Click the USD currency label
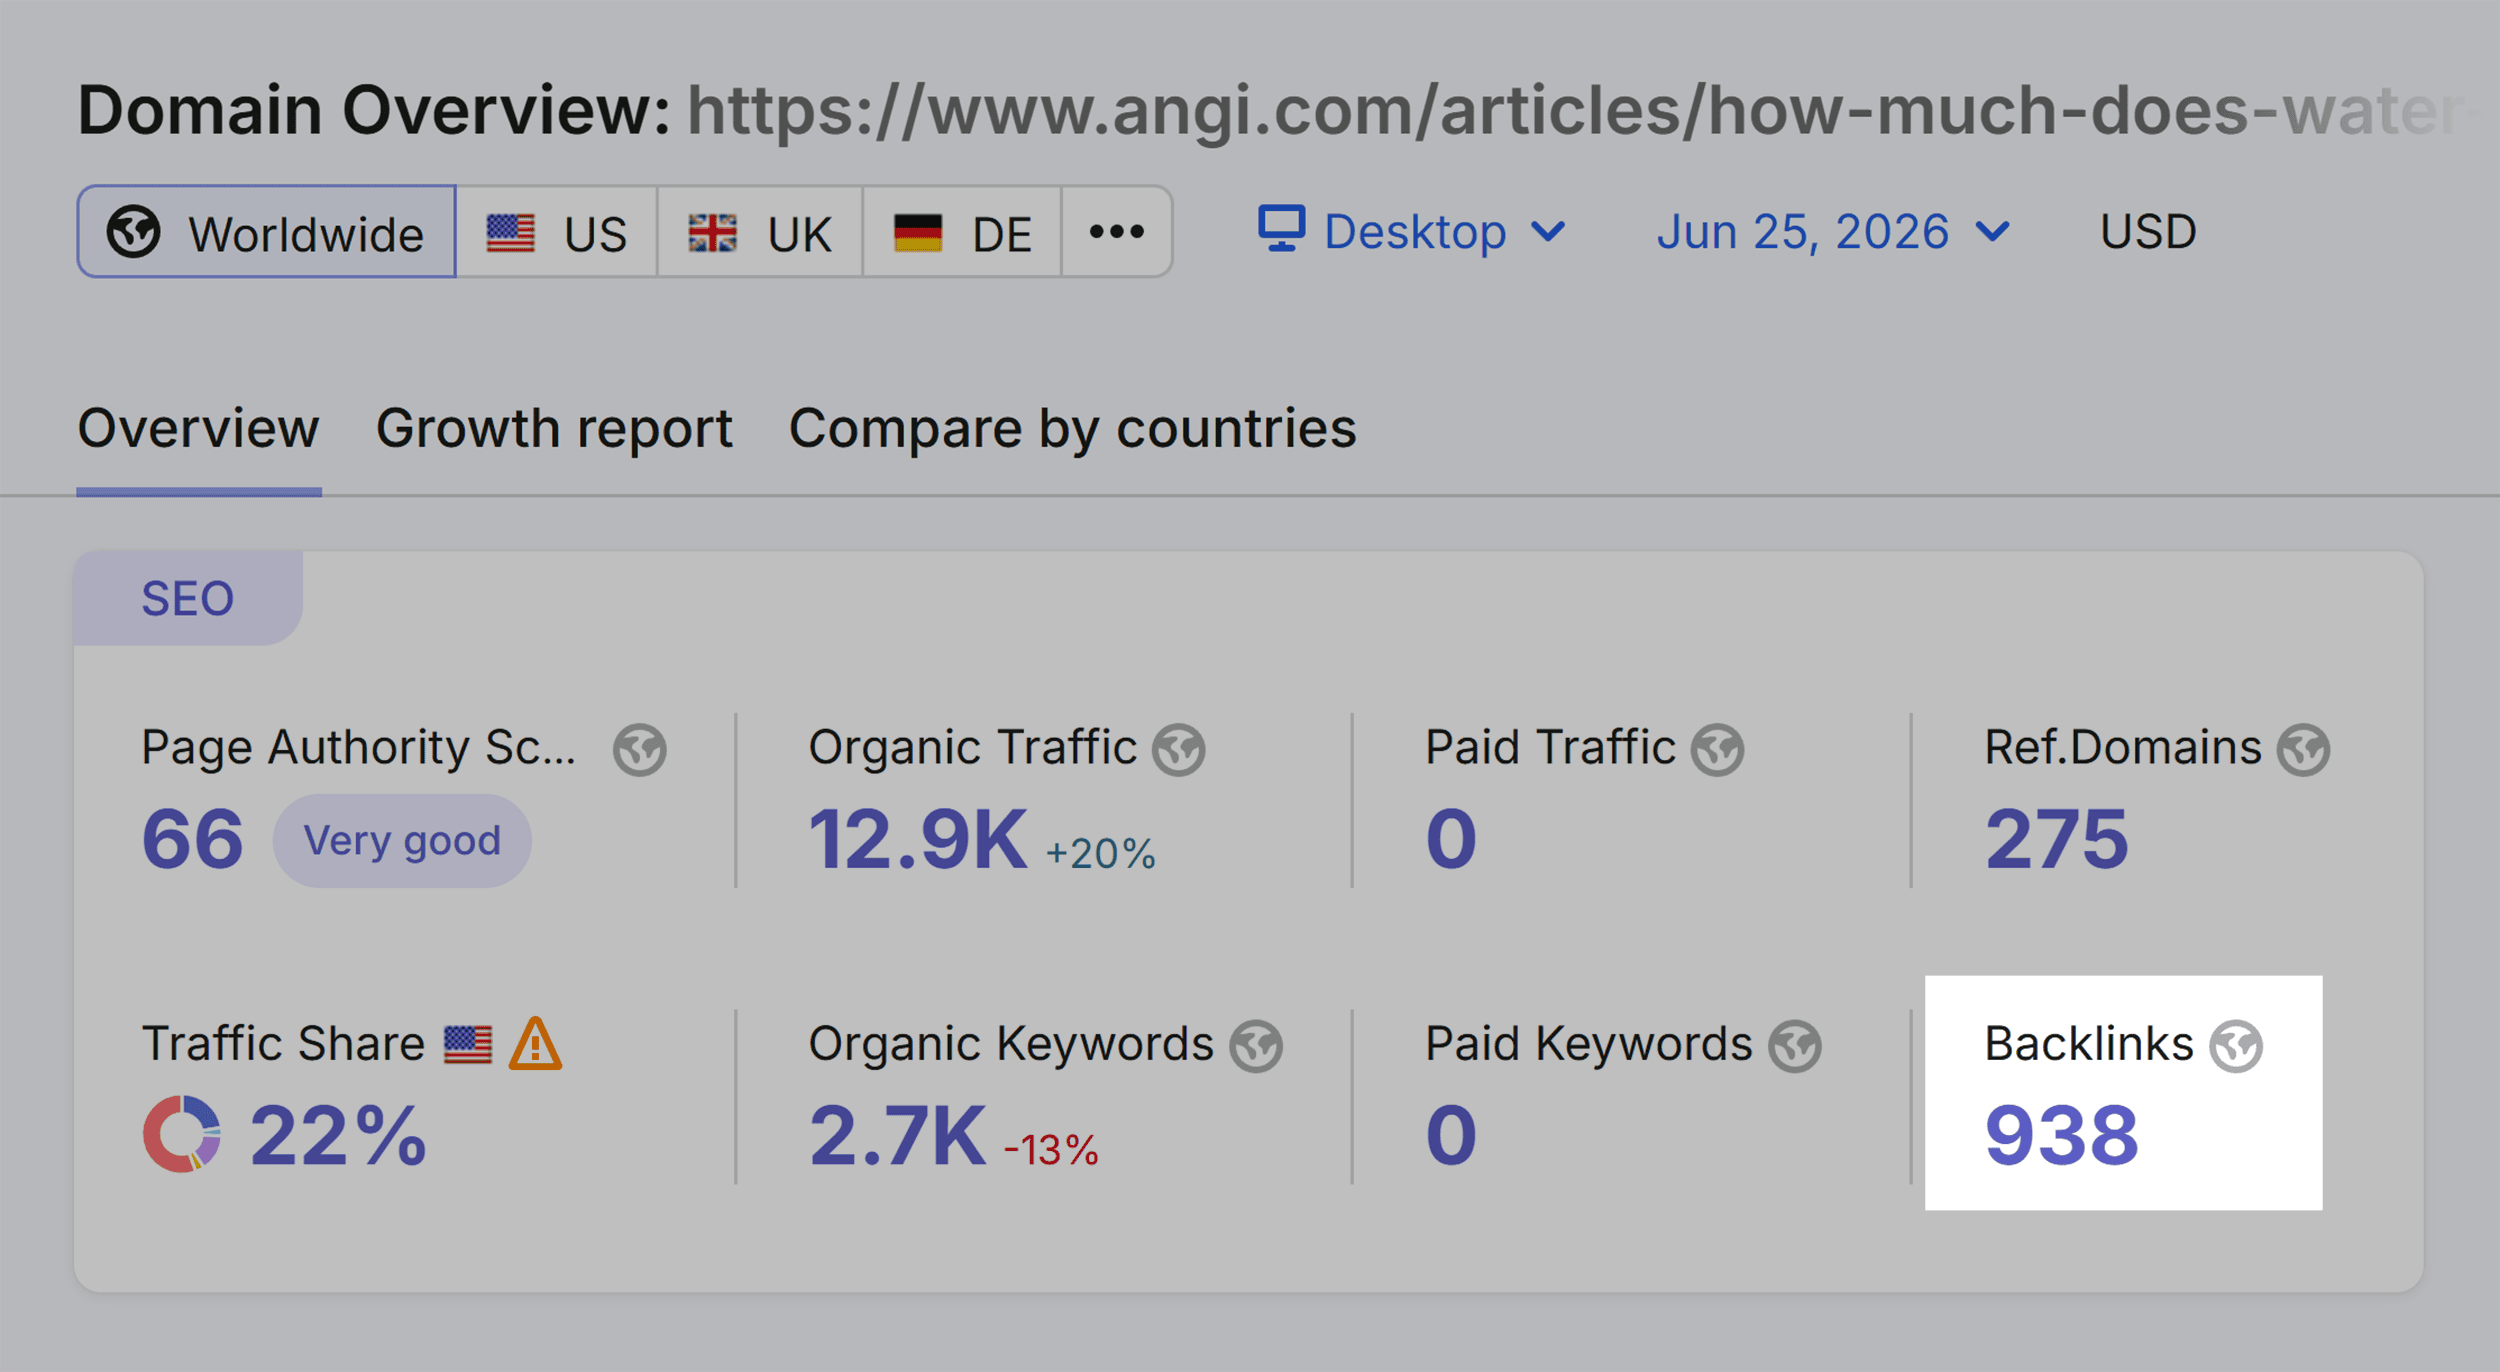This screenshot has height=1372, width=2500. (2148, 232)
